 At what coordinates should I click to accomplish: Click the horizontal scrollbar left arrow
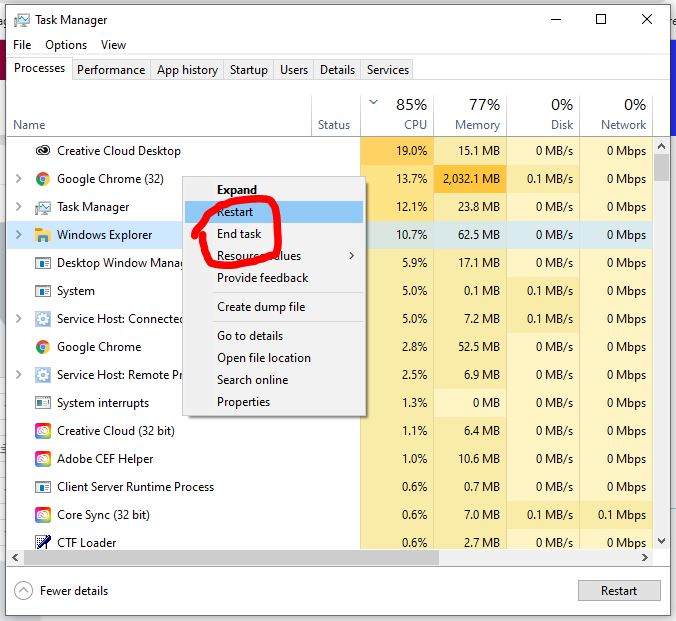(x=16, y=557)
